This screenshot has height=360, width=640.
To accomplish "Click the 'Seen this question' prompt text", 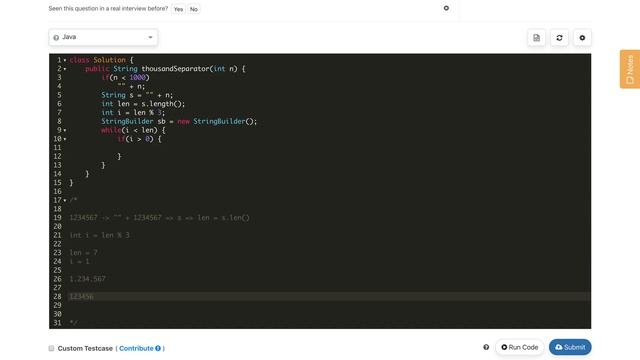I will click(x=108, y=9).
